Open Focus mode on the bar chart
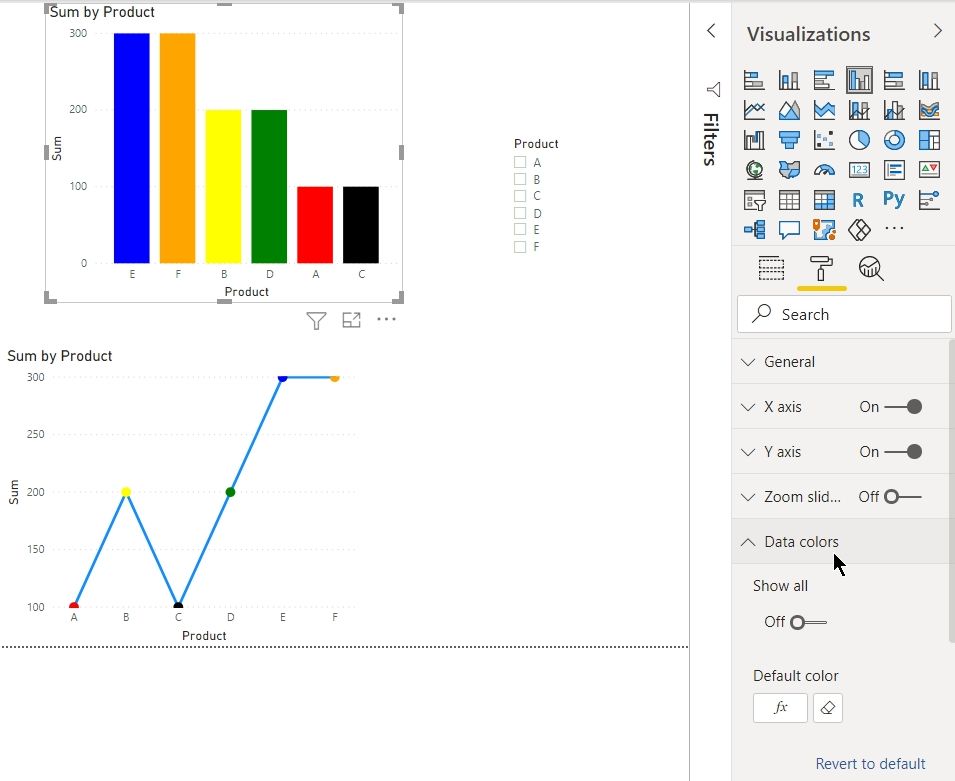This screenshot has height=781, width=955. pos(351,320)
